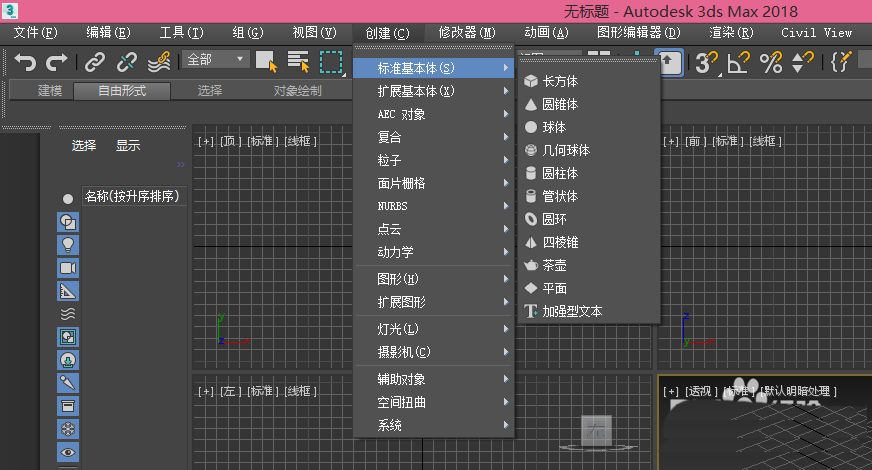
Task: Click the Redo arrow icon
Action: [x=56, y=62]
